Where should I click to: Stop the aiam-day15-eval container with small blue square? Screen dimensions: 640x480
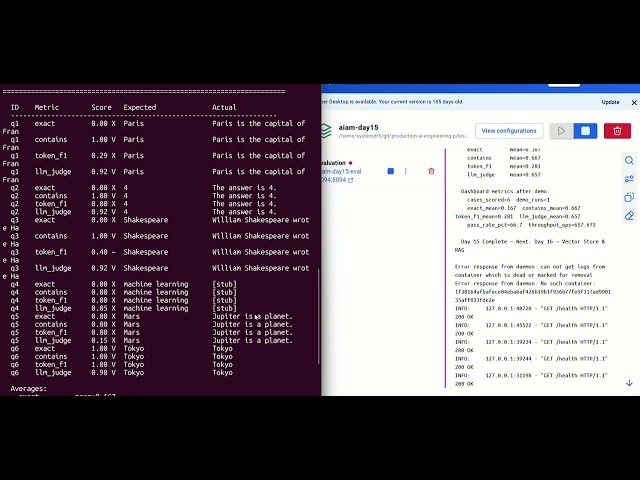(391, 171)
